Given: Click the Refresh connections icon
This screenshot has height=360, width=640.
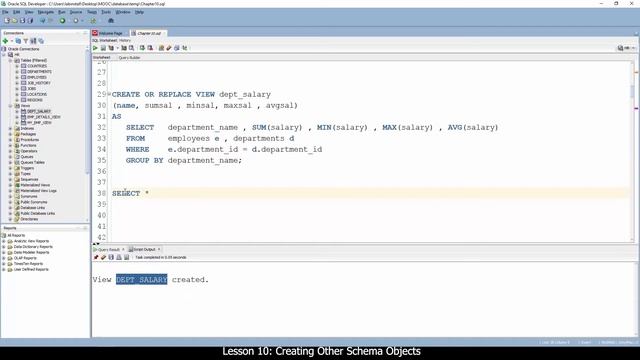Looking at the screenshot, I should tap(18, 41).
